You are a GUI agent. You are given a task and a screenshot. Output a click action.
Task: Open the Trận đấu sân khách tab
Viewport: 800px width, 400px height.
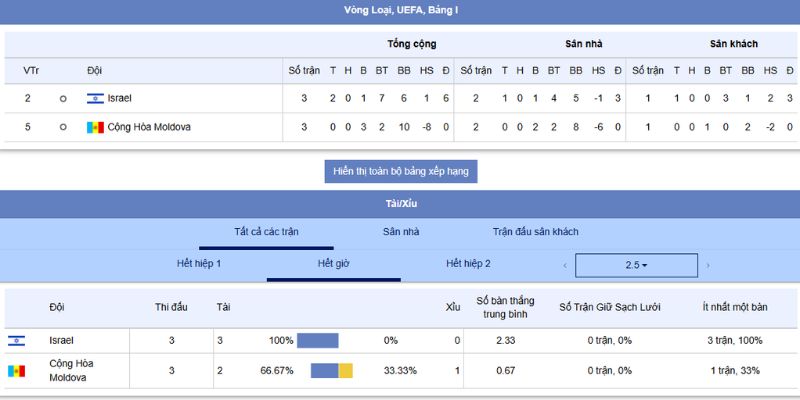point(535,232)
